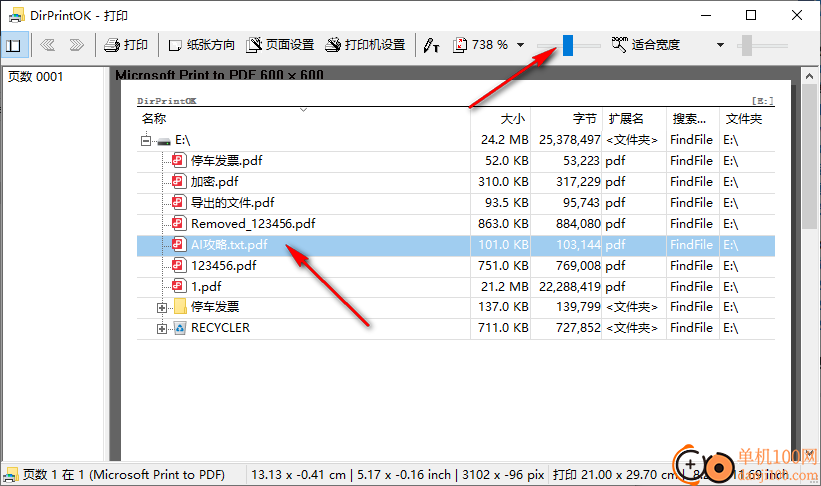This screenshot has width=821, height=486.
Task: Click the Removed_123456.pdf file icon
Action: (179, 223)
